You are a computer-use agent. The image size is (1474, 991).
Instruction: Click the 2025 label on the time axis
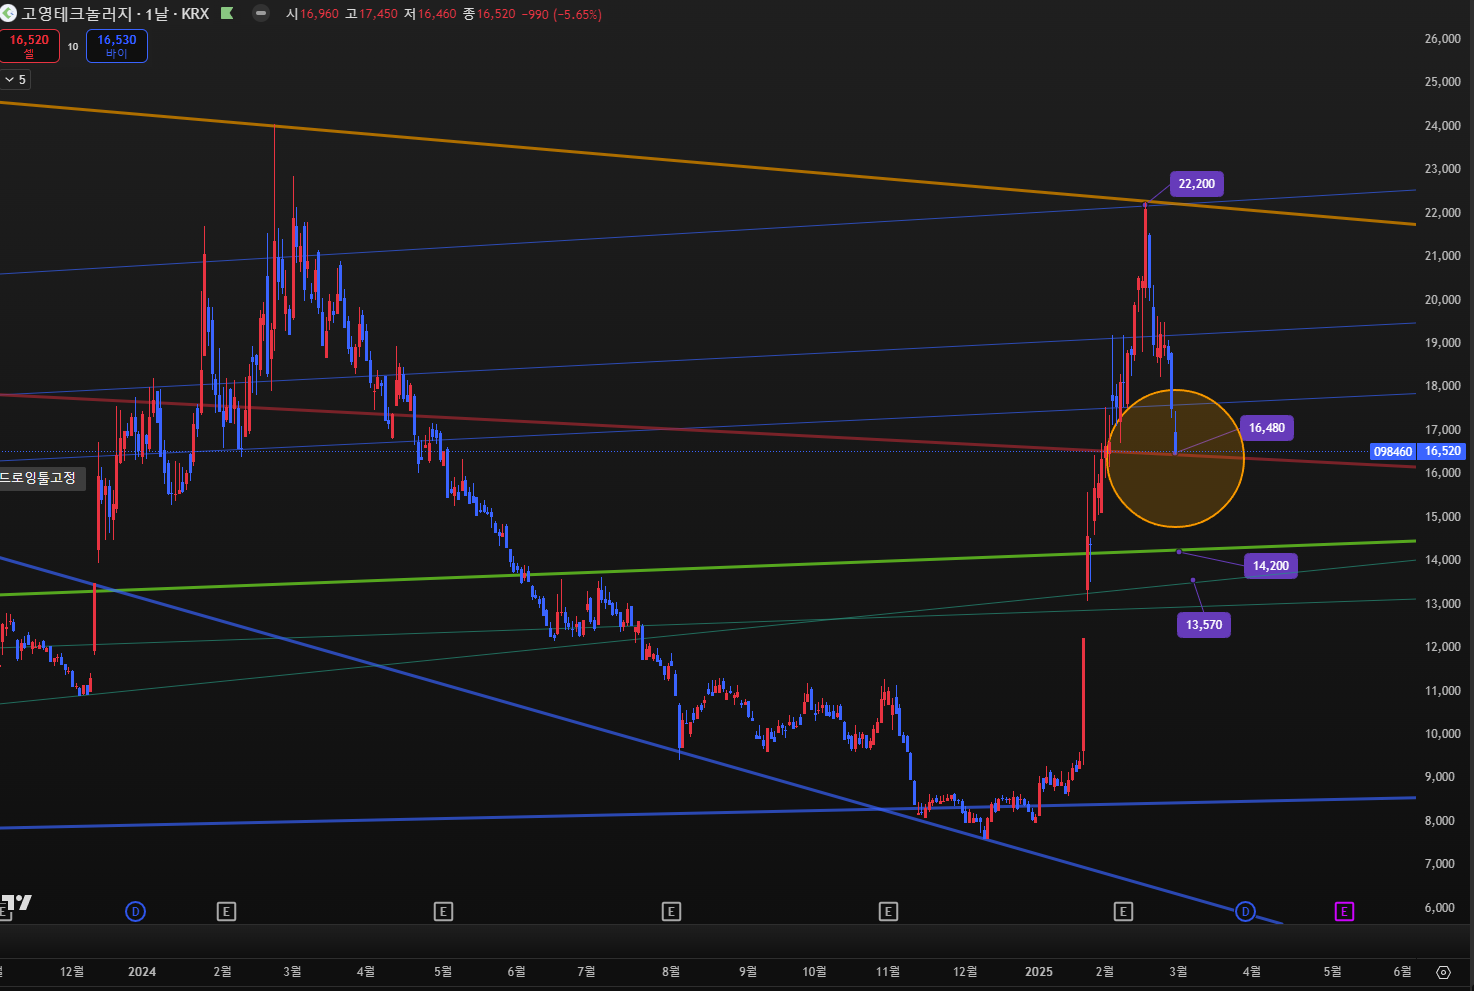[1039, 972]
